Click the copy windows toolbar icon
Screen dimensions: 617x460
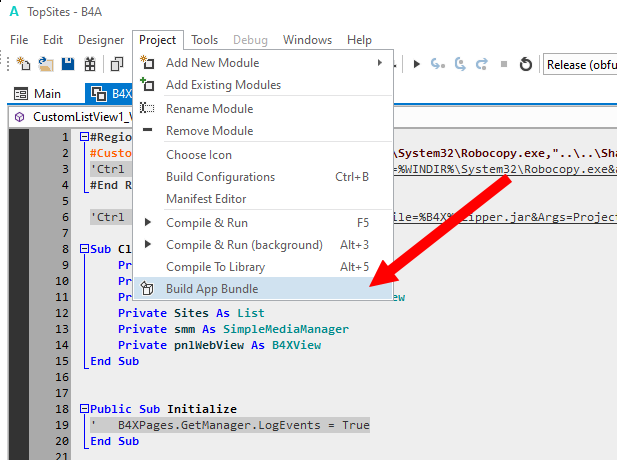(117, 64)
